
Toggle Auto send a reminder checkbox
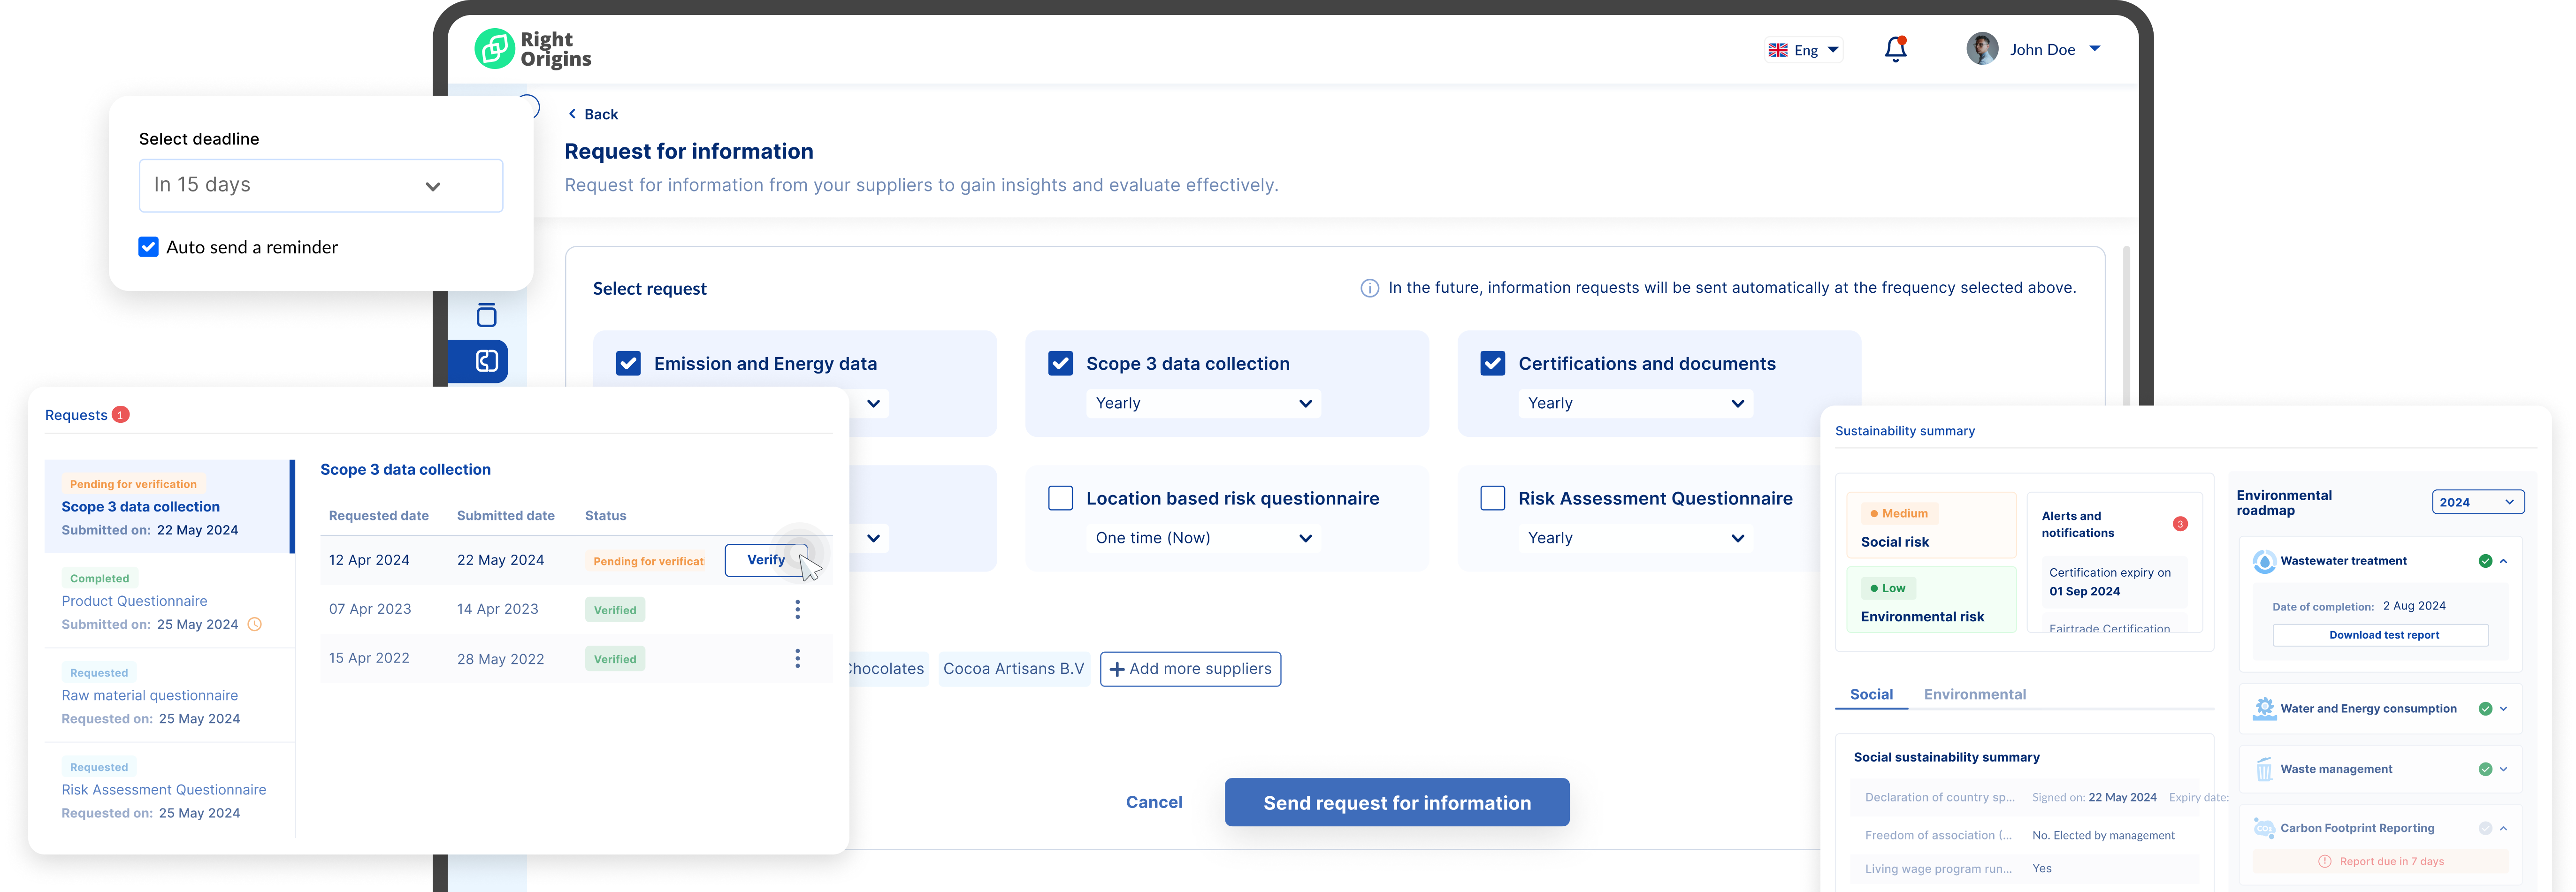pos(148,247)
